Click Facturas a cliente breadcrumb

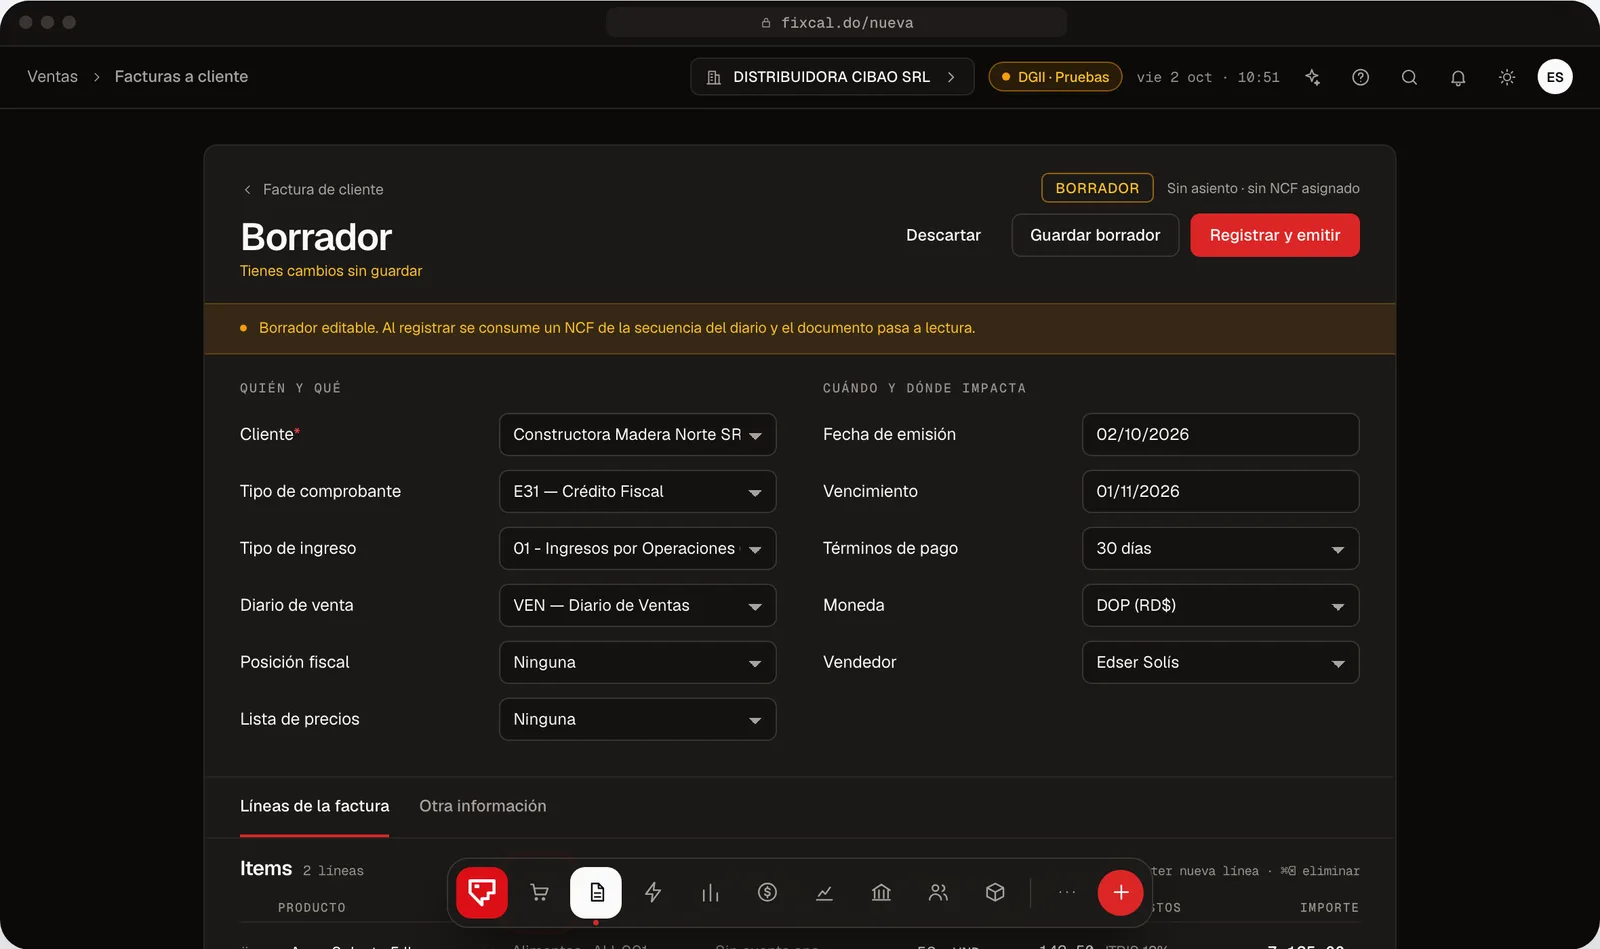tap(181, 77)
